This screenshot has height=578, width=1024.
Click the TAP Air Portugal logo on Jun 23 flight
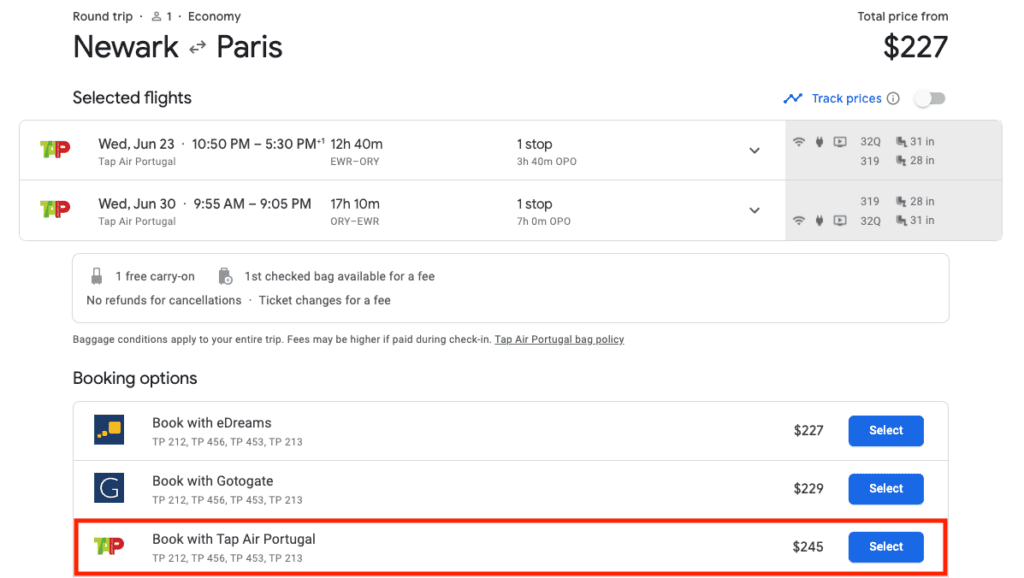[57, 148]
